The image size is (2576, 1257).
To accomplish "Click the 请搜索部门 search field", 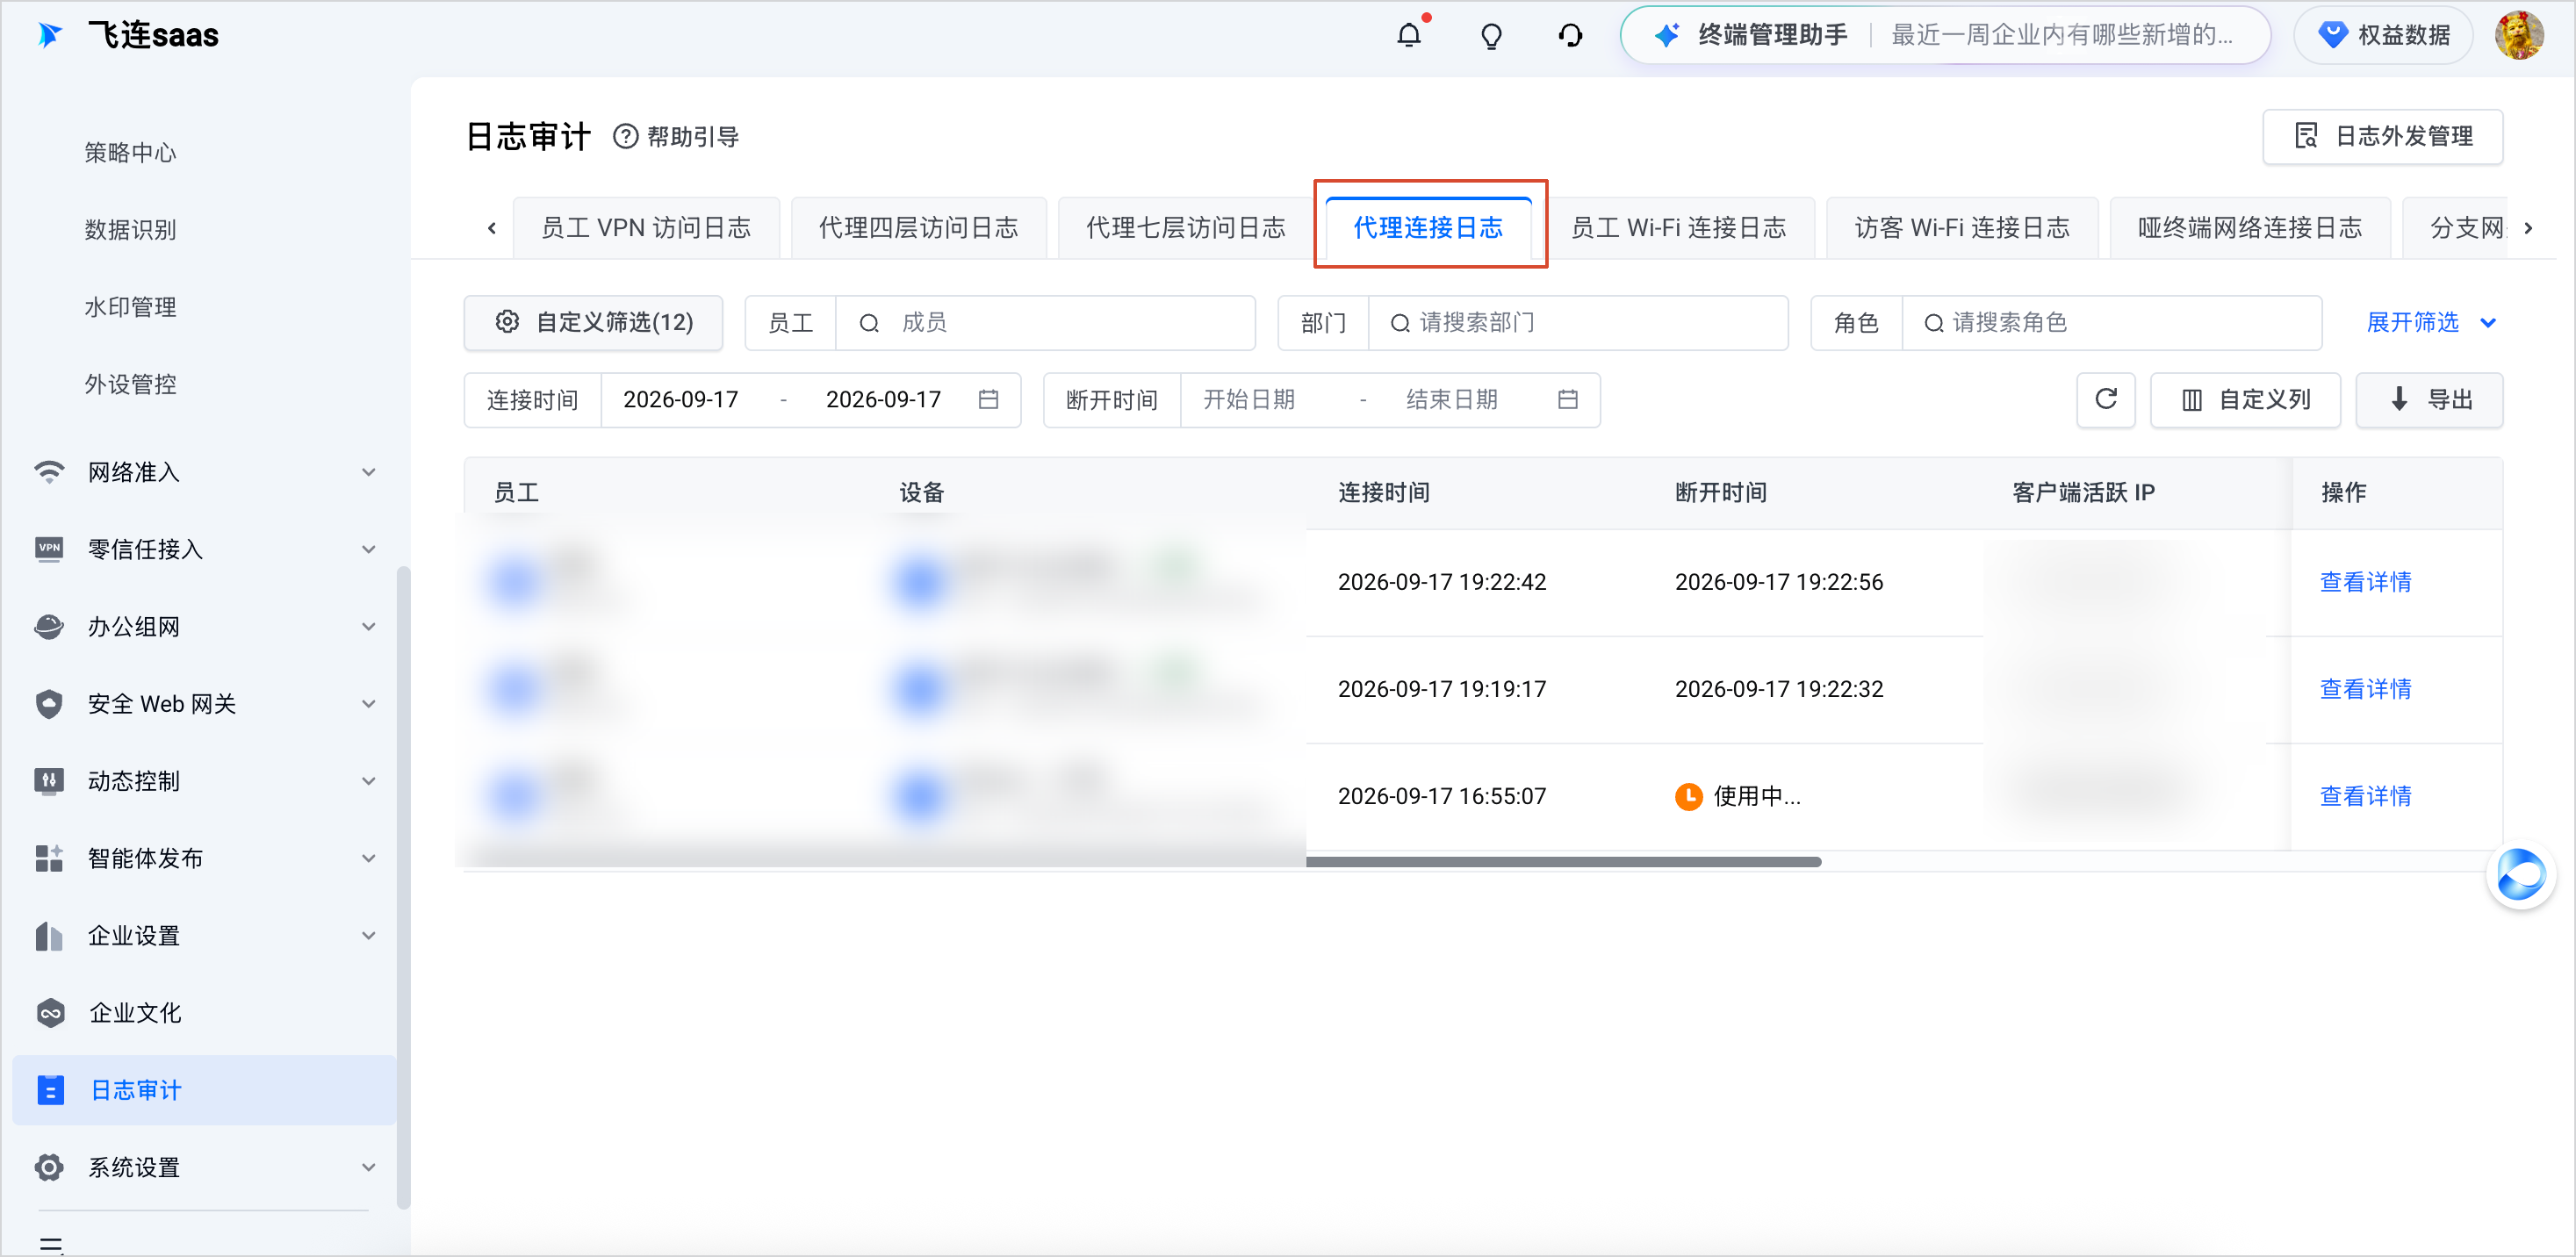I will [x=1577, y=322].
